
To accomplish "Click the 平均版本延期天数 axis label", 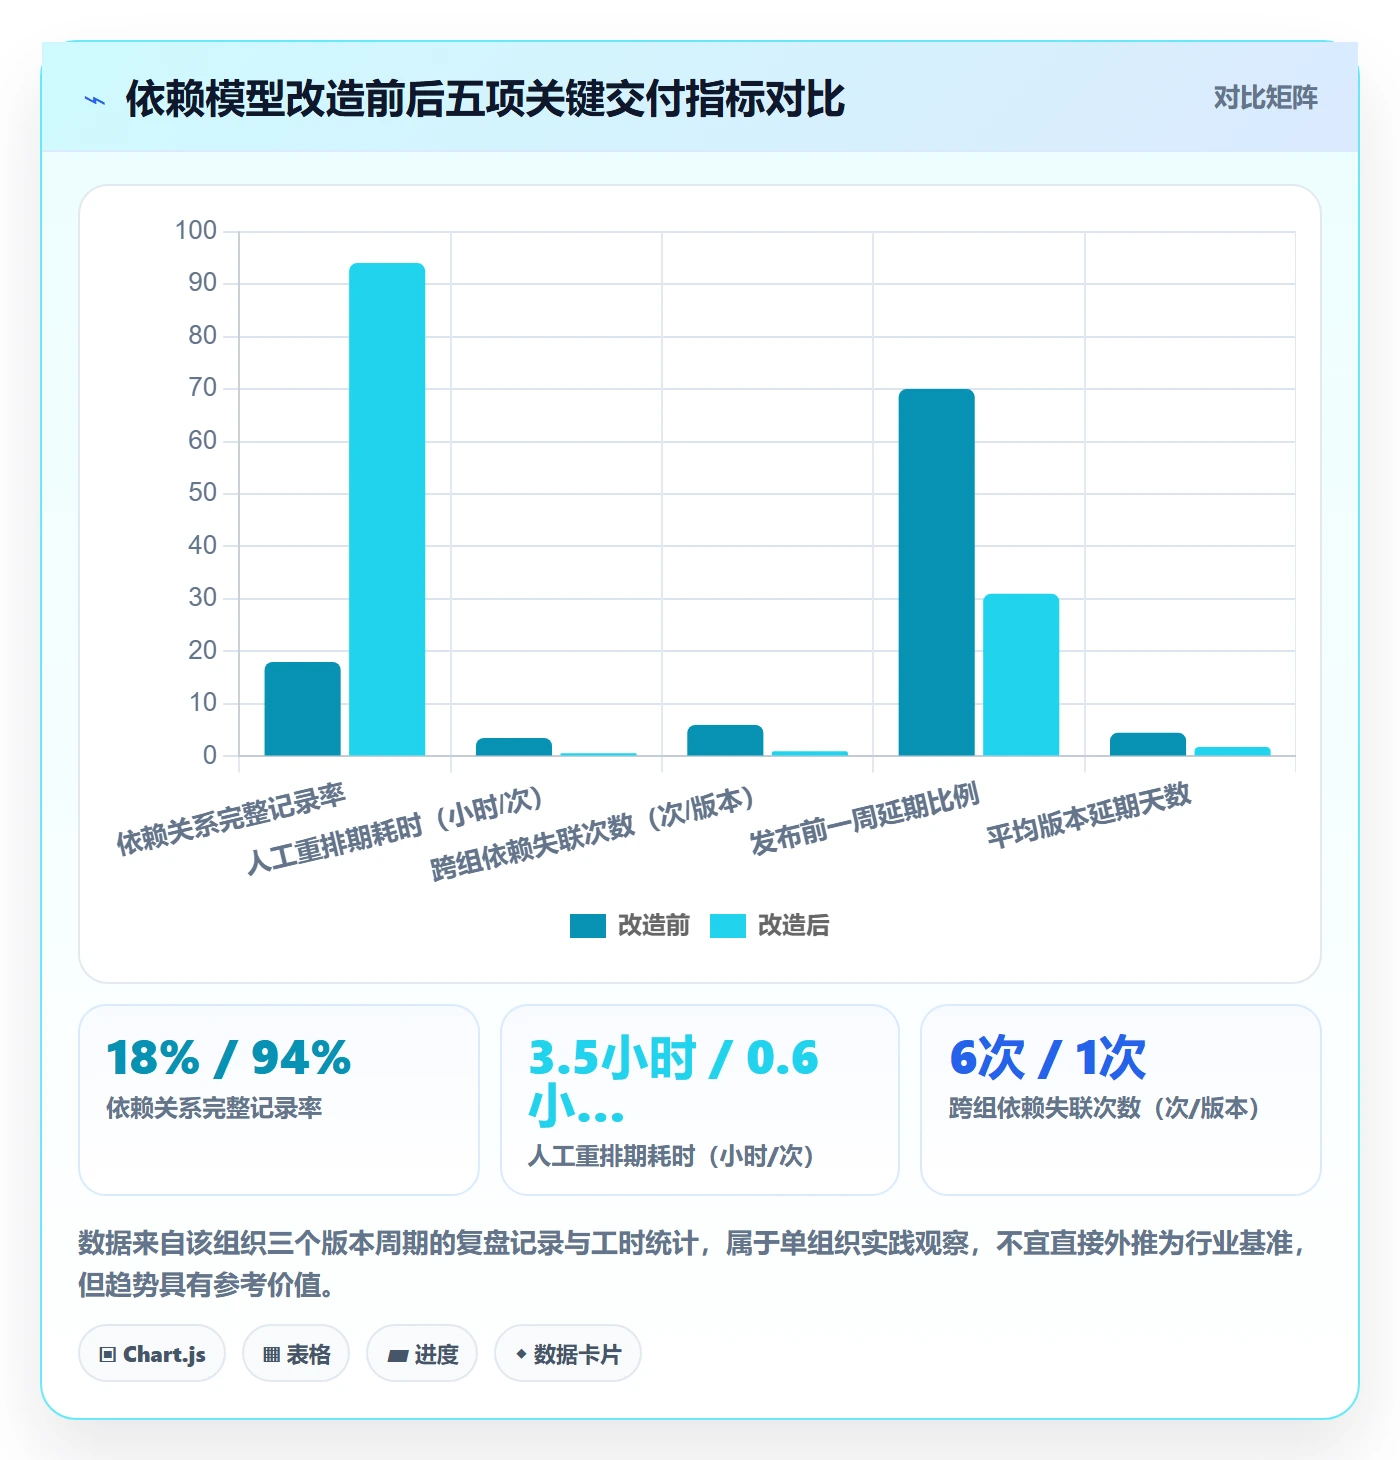I will coord(1089,815).
